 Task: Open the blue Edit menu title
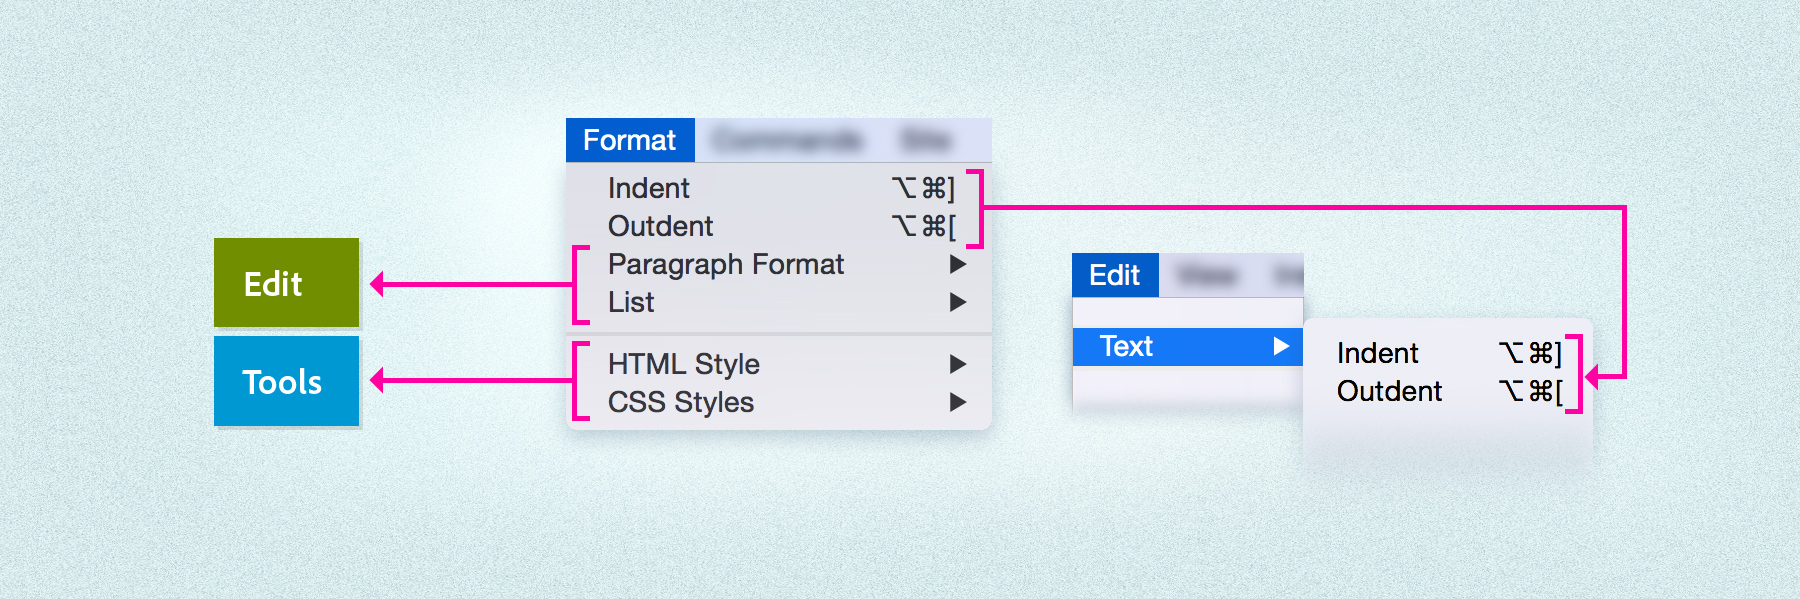pos(1114,275)
